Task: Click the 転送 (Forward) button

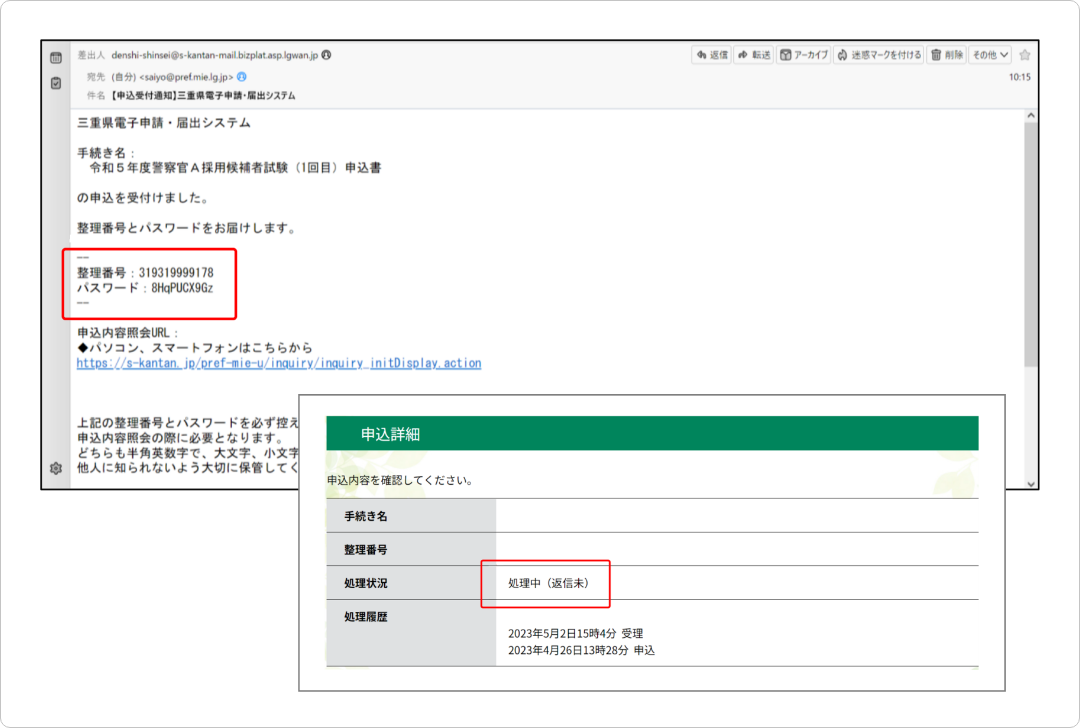Action: pyautogui.click(x=754, y=55)
